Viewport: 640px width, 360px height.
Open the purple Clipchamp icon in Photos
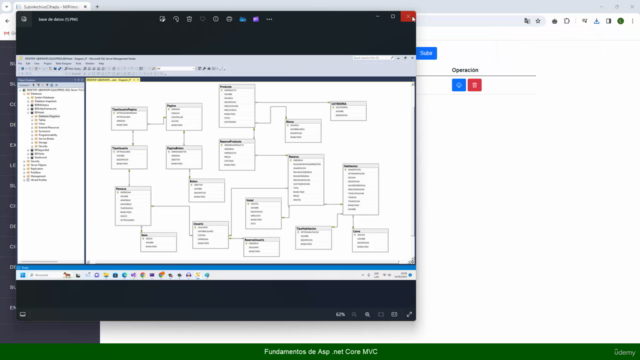pos(256,19)
